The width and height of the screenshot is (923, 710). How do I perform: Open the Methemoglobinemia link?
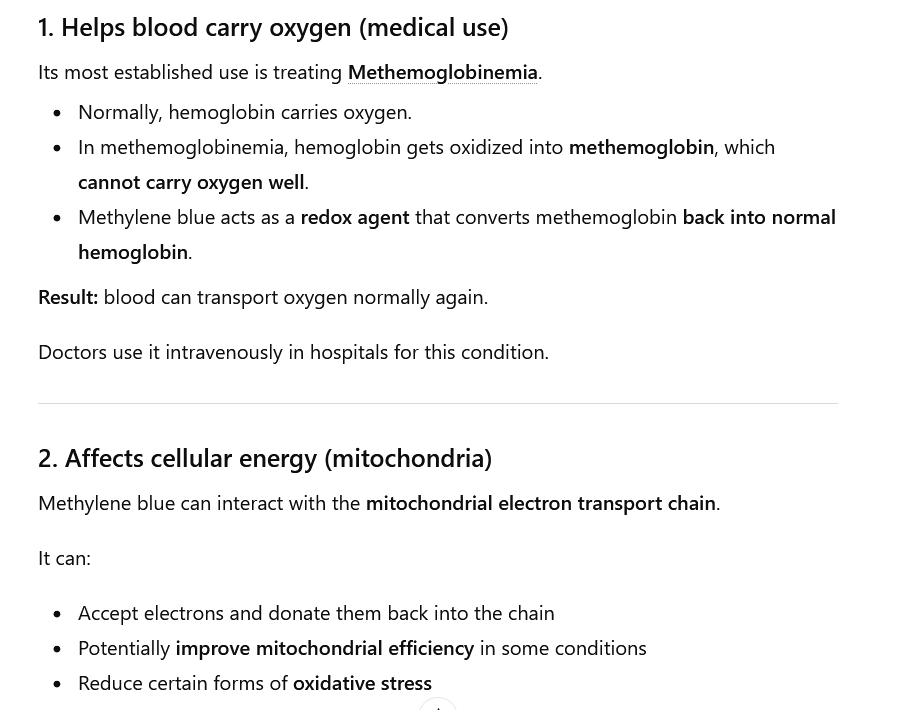coord(442,72)
